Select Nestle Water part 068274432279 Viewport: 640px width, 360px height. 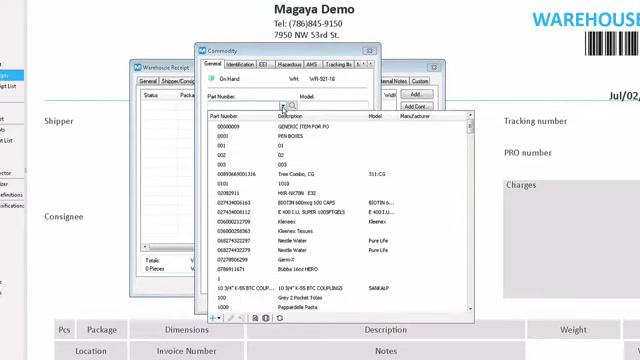(338, 250)
